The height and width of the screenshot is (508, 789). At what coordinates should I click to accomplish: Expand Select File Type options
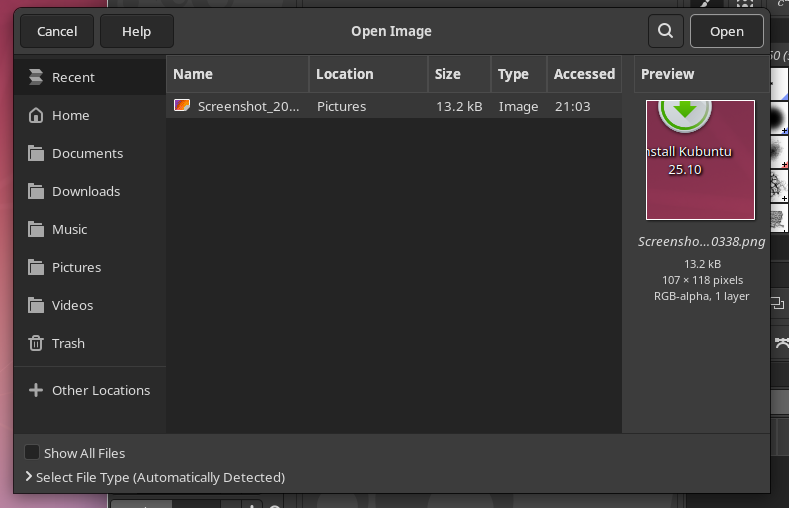click(160, 477)
